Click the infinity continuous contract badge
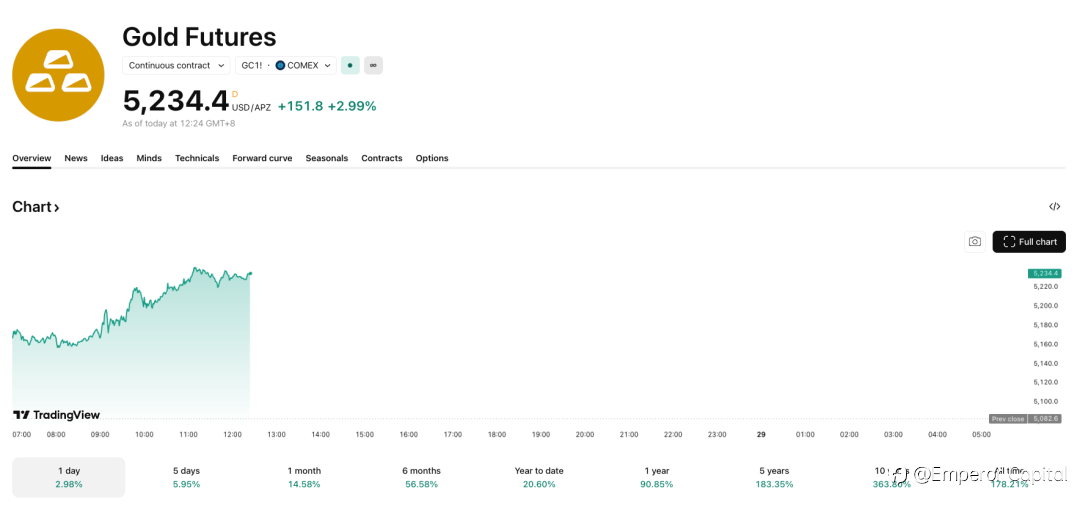 coord(373,65)
